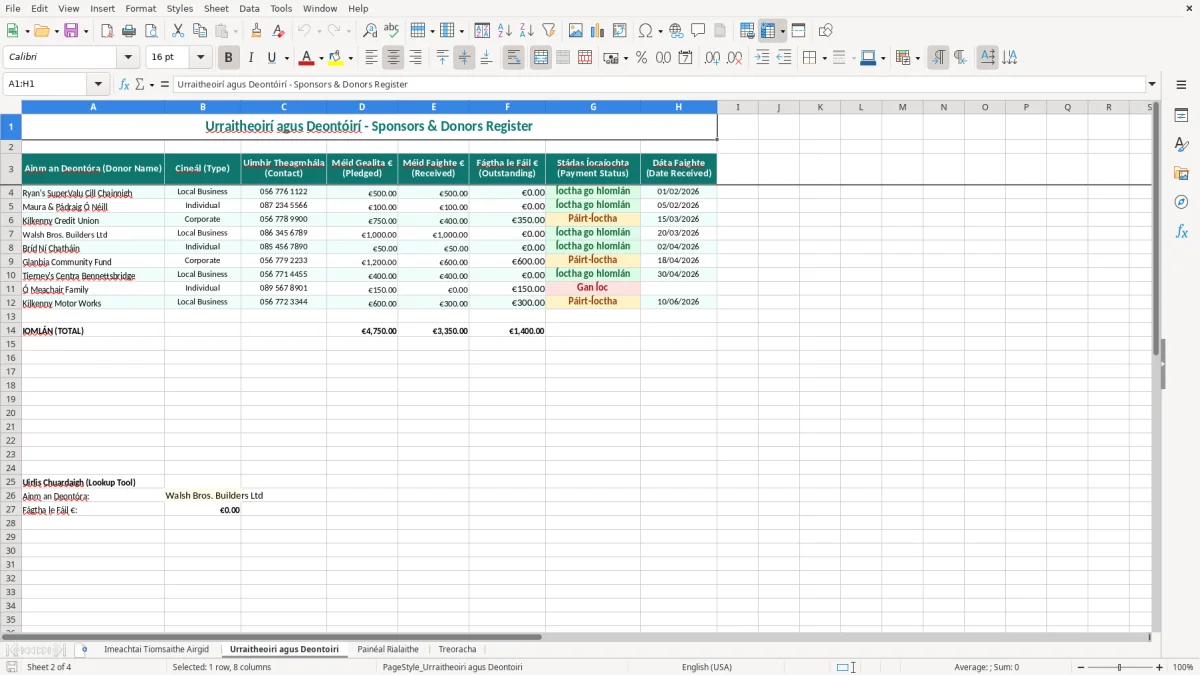Open the Format menu
Viewport: 1200px width, 675px height.
point(141,8)
